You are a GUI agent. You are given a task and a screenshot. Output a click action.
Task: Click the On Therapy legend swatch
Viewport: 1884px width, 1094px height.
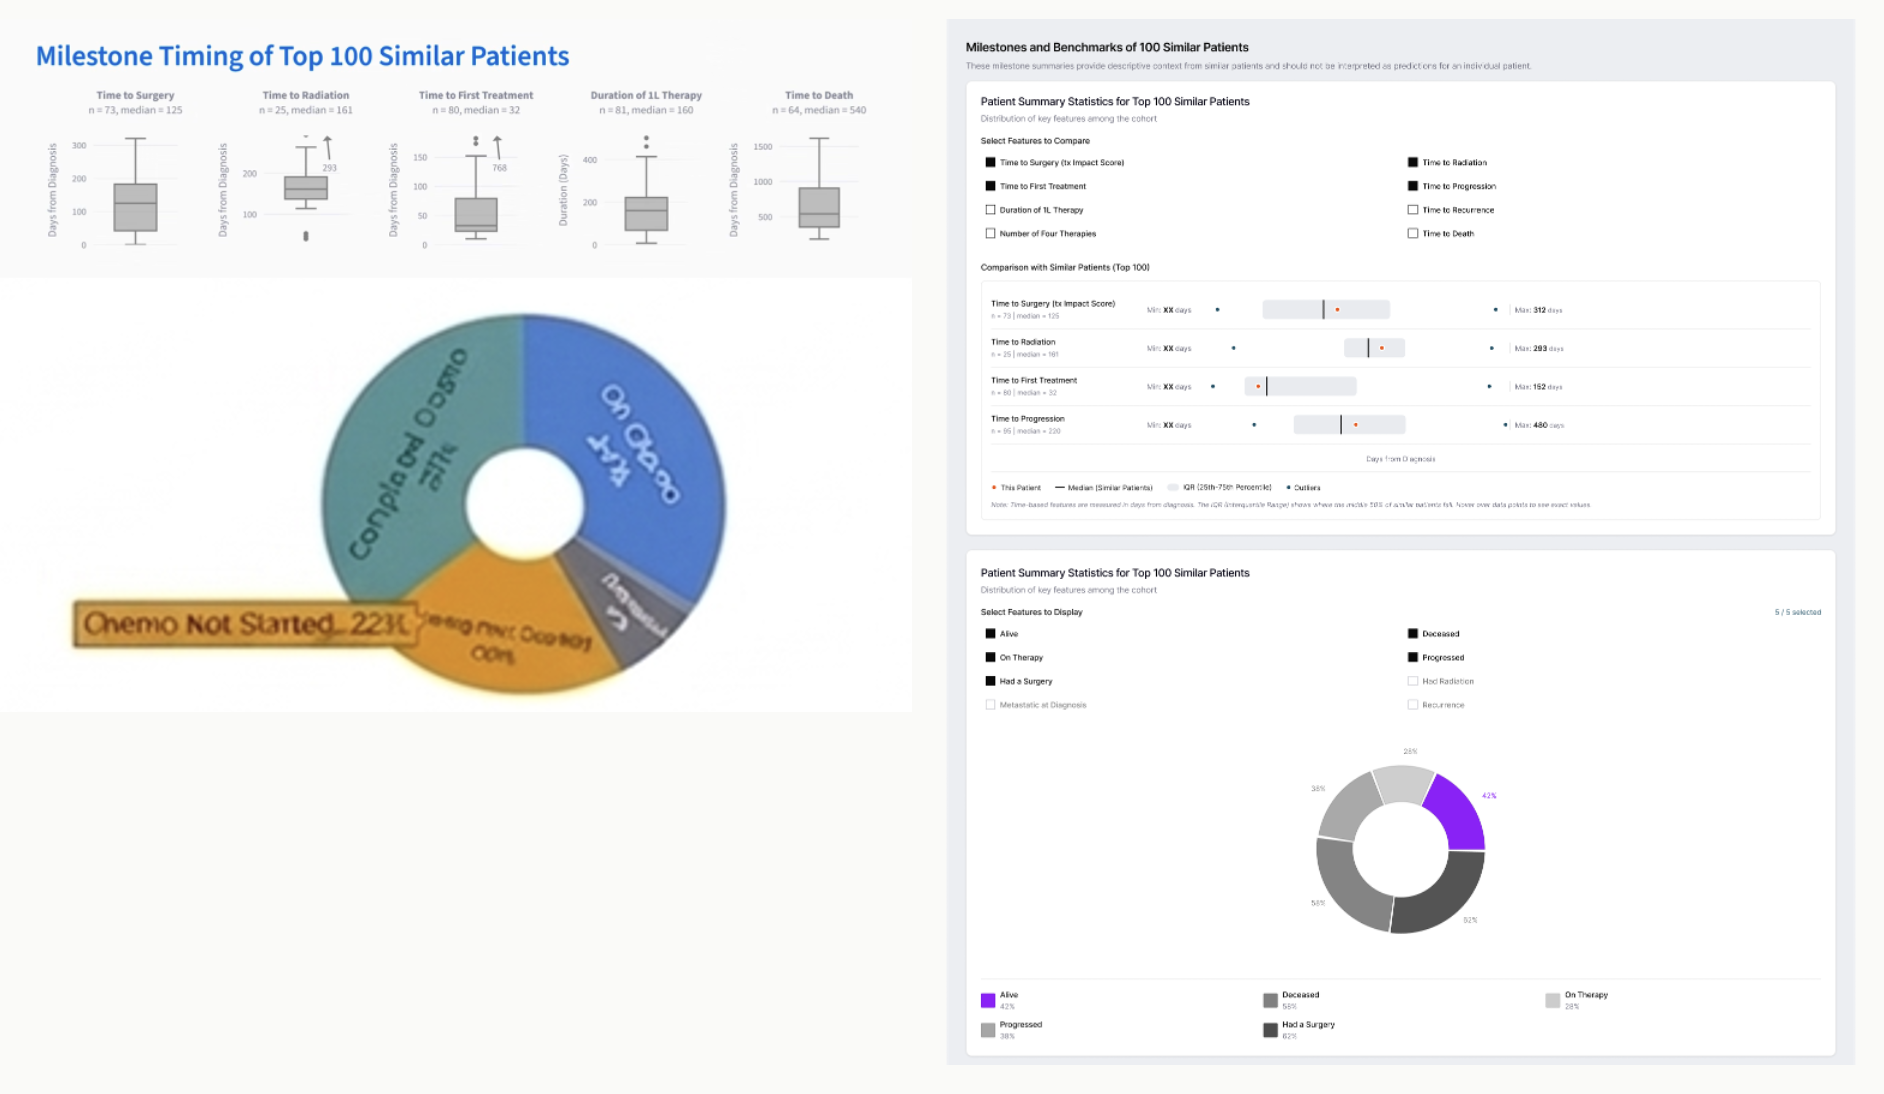(x=1552, y=1000)
